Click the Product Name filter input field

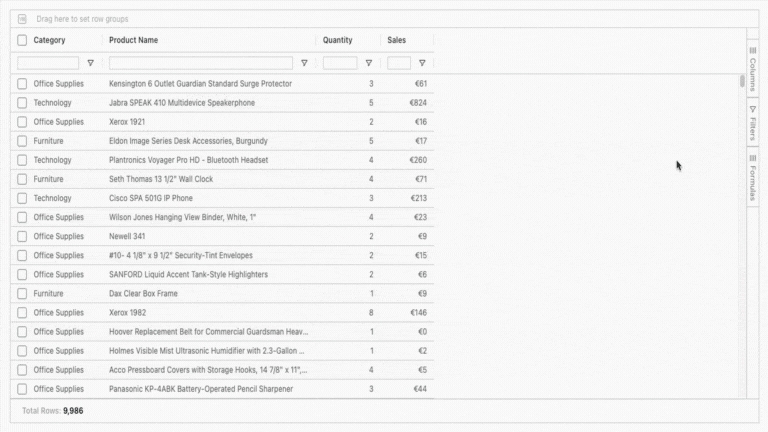tap(202, 63)
